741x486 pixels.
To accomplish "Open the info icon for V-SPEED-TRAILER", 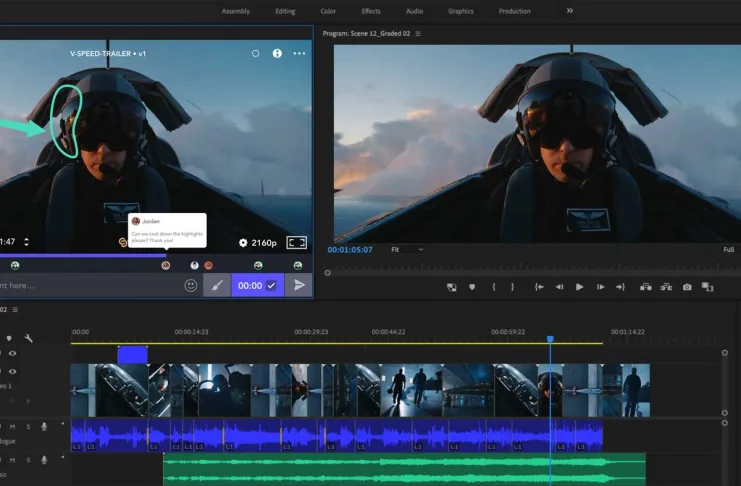I will (x=277, y=53).
